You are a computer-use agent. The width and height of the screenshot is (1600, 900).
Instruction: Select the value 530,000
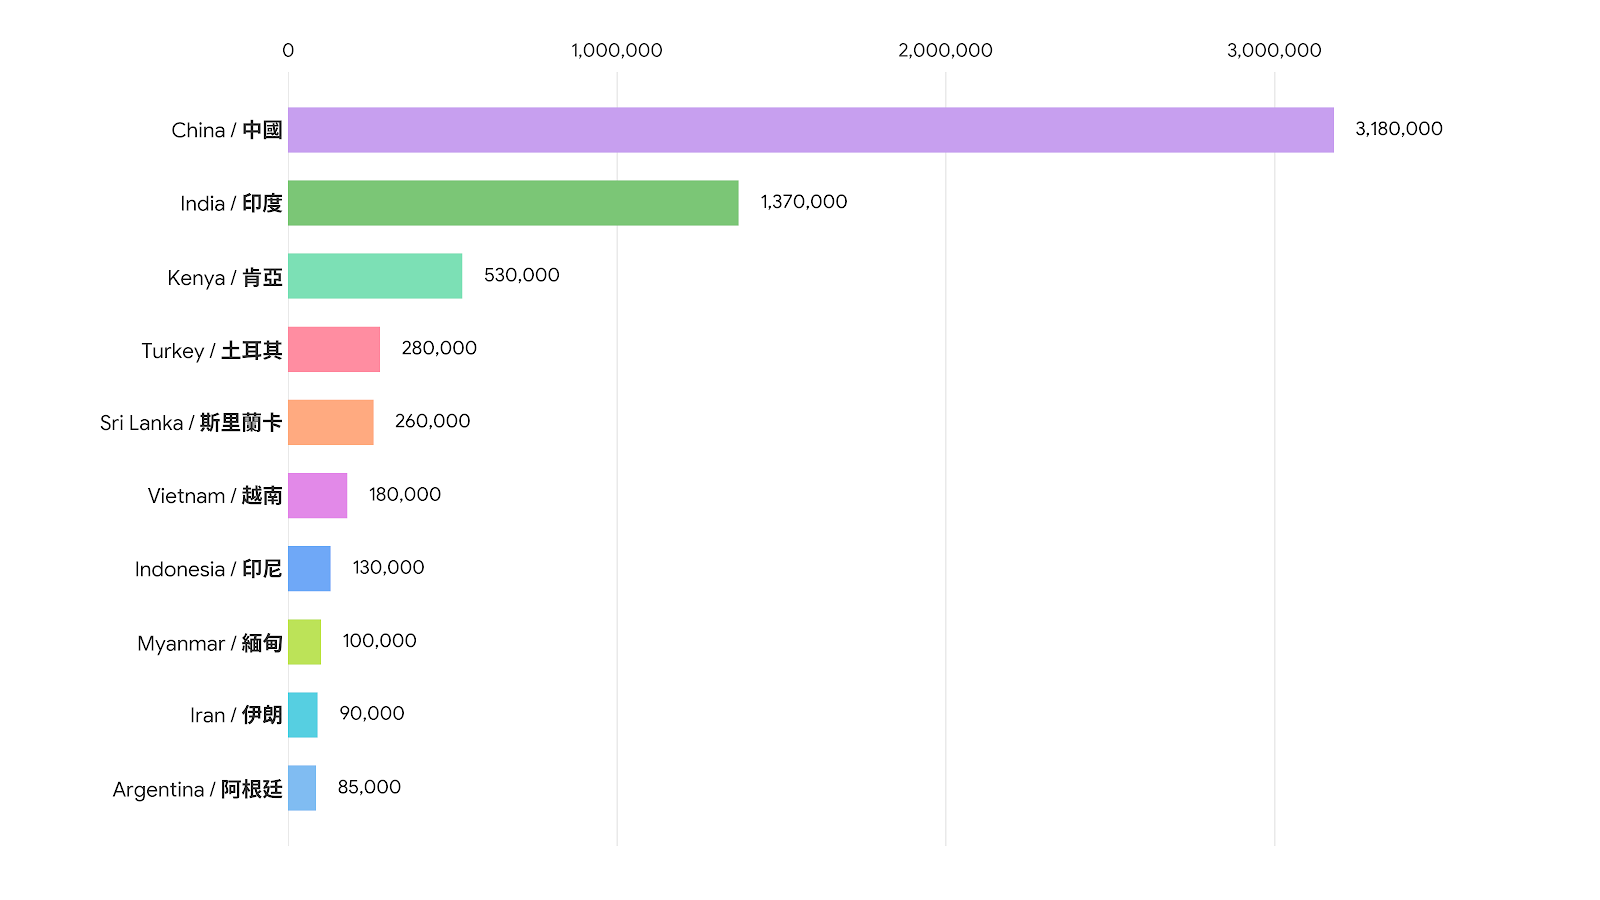pyautogui.click(x=522, y=275)
